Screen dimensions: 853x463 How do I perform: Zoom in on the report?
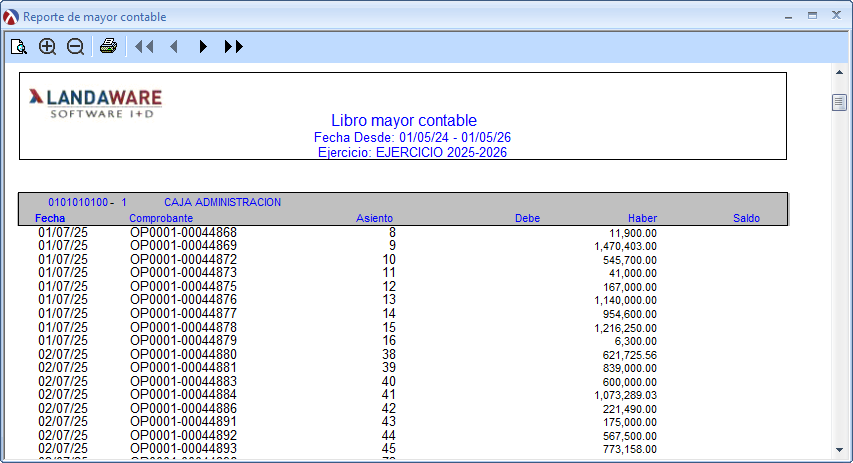click(x=47, y=47)
